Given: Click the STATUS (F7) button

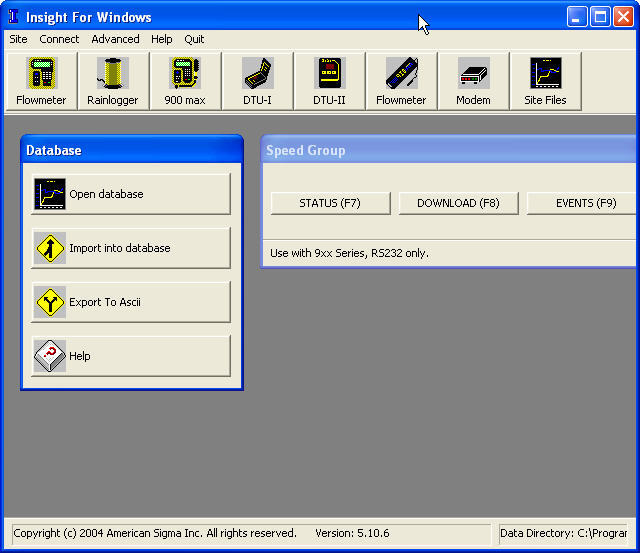Looking at the screenshot, I should point(330,203).
